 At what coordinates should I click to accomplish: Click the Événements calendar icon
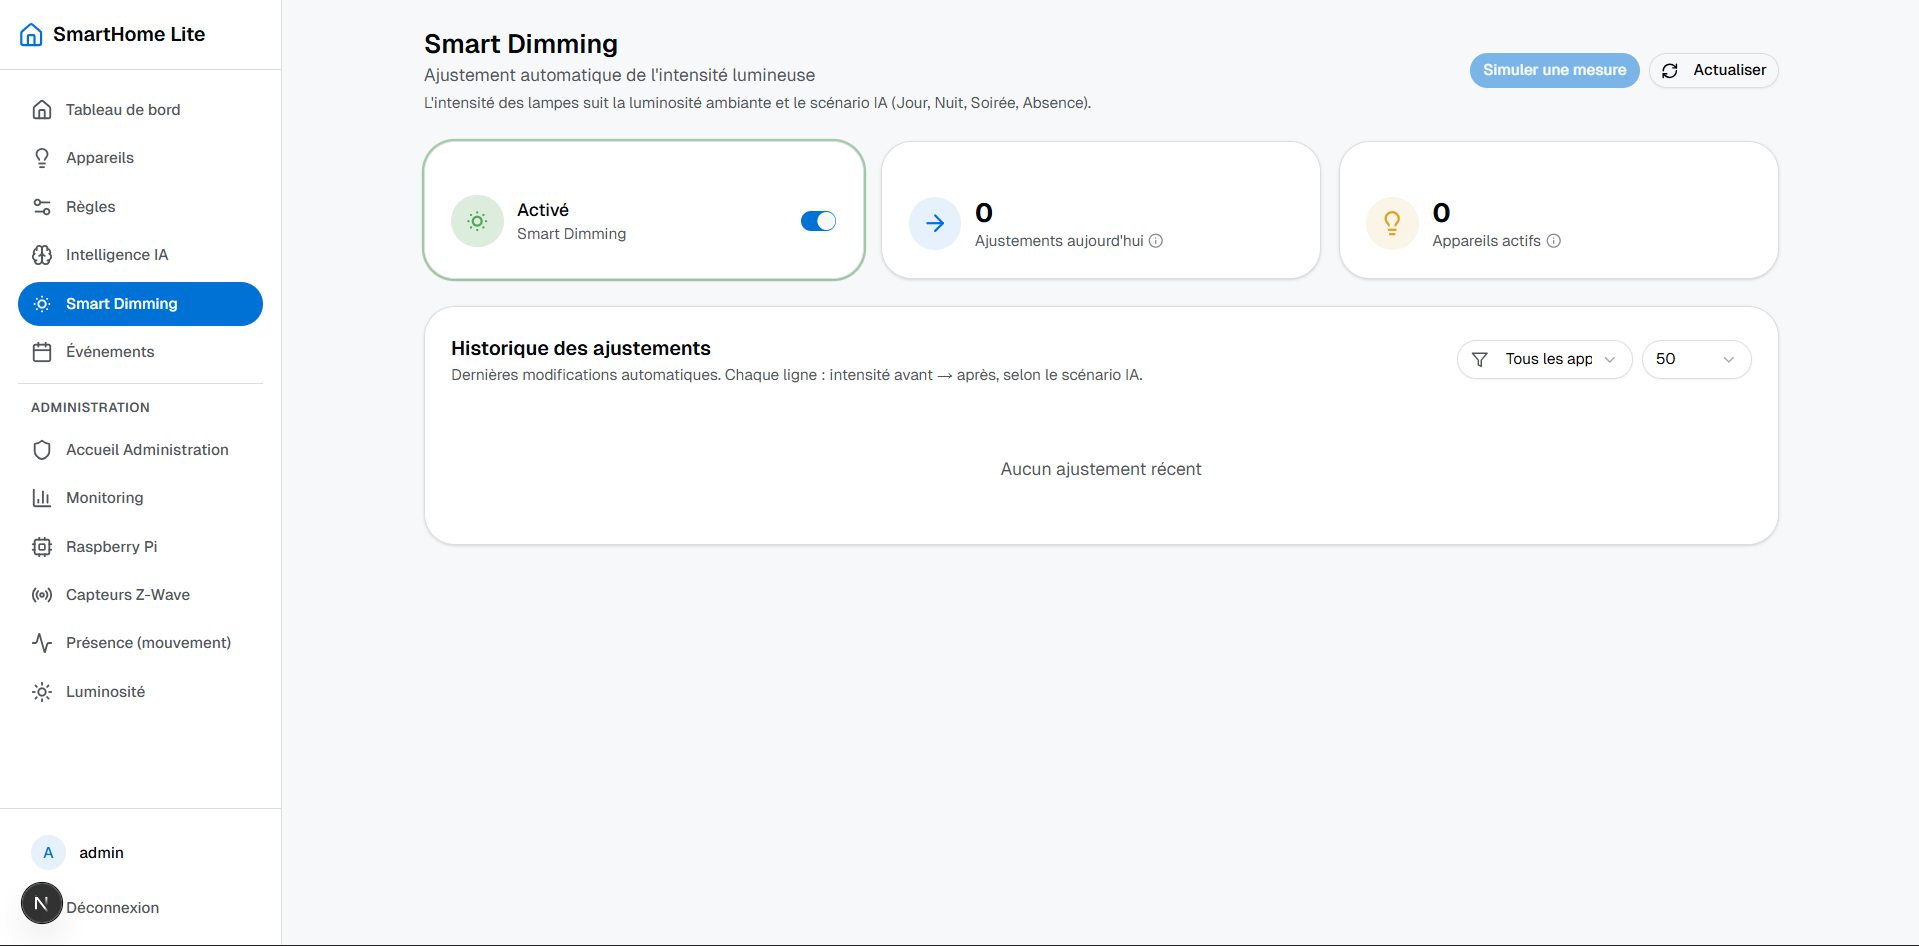coord(42,351)
